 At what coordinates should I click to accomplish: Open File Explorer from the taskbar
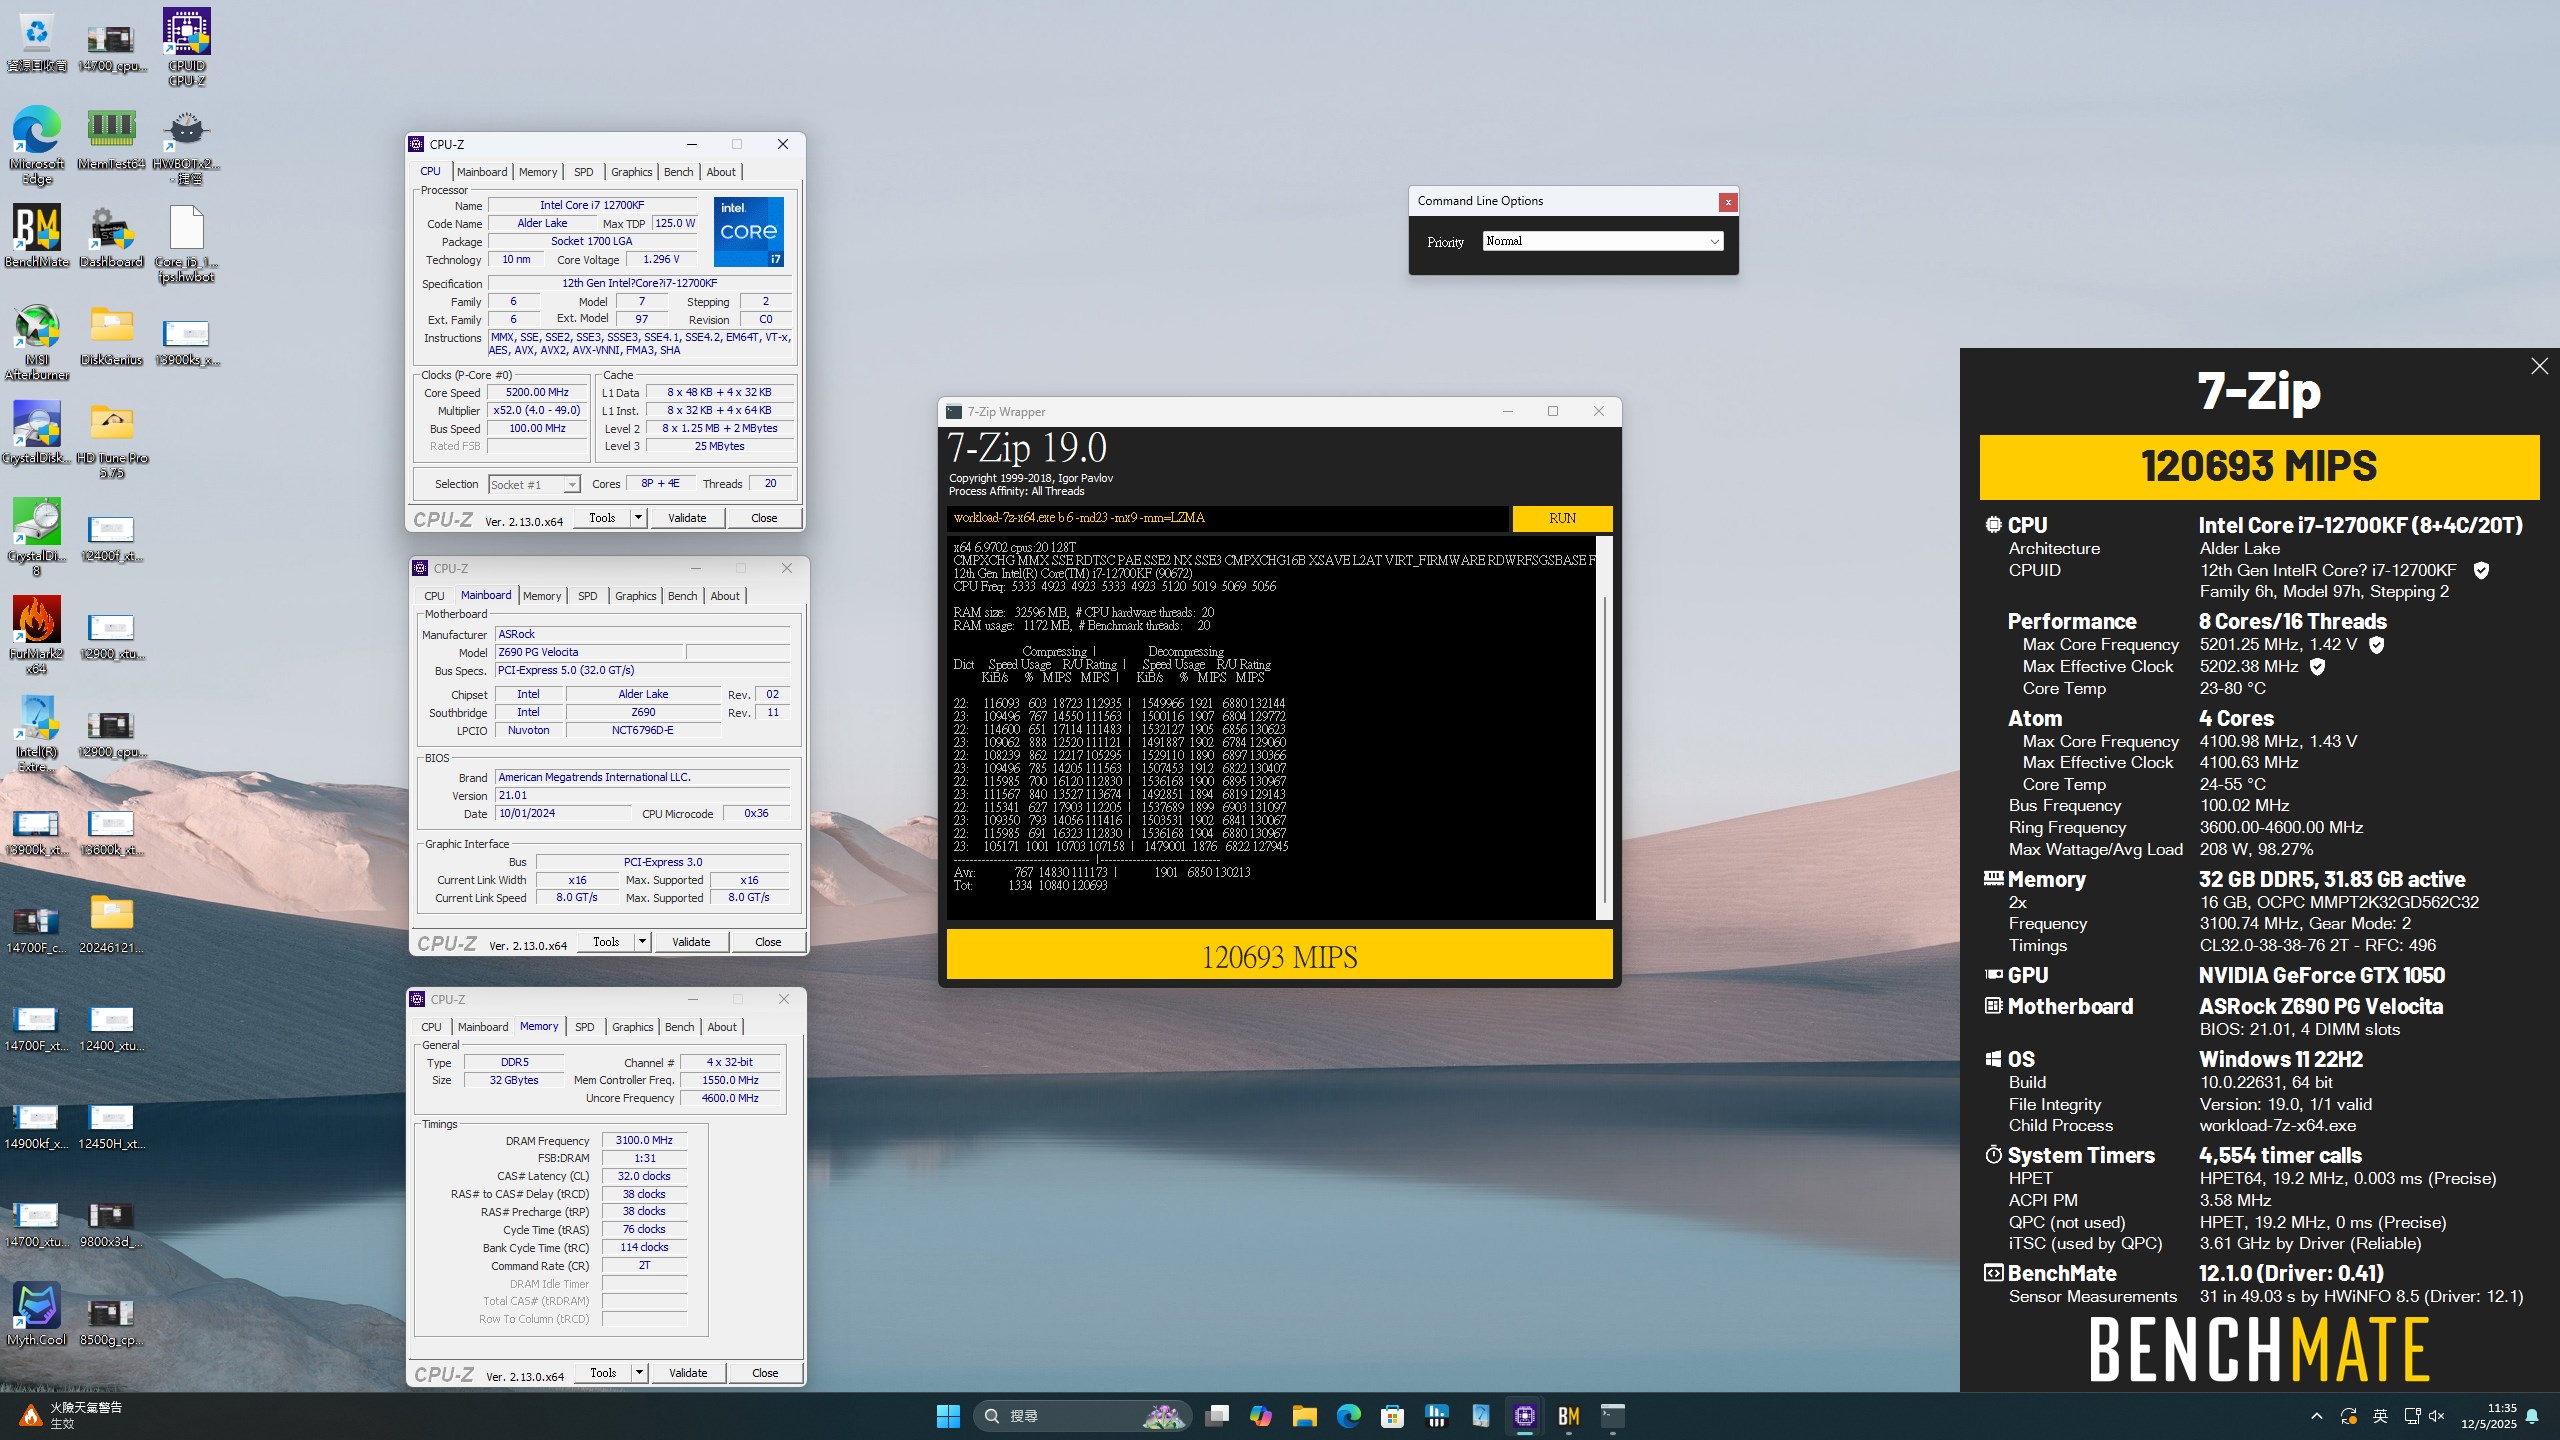[1304, 1416]
